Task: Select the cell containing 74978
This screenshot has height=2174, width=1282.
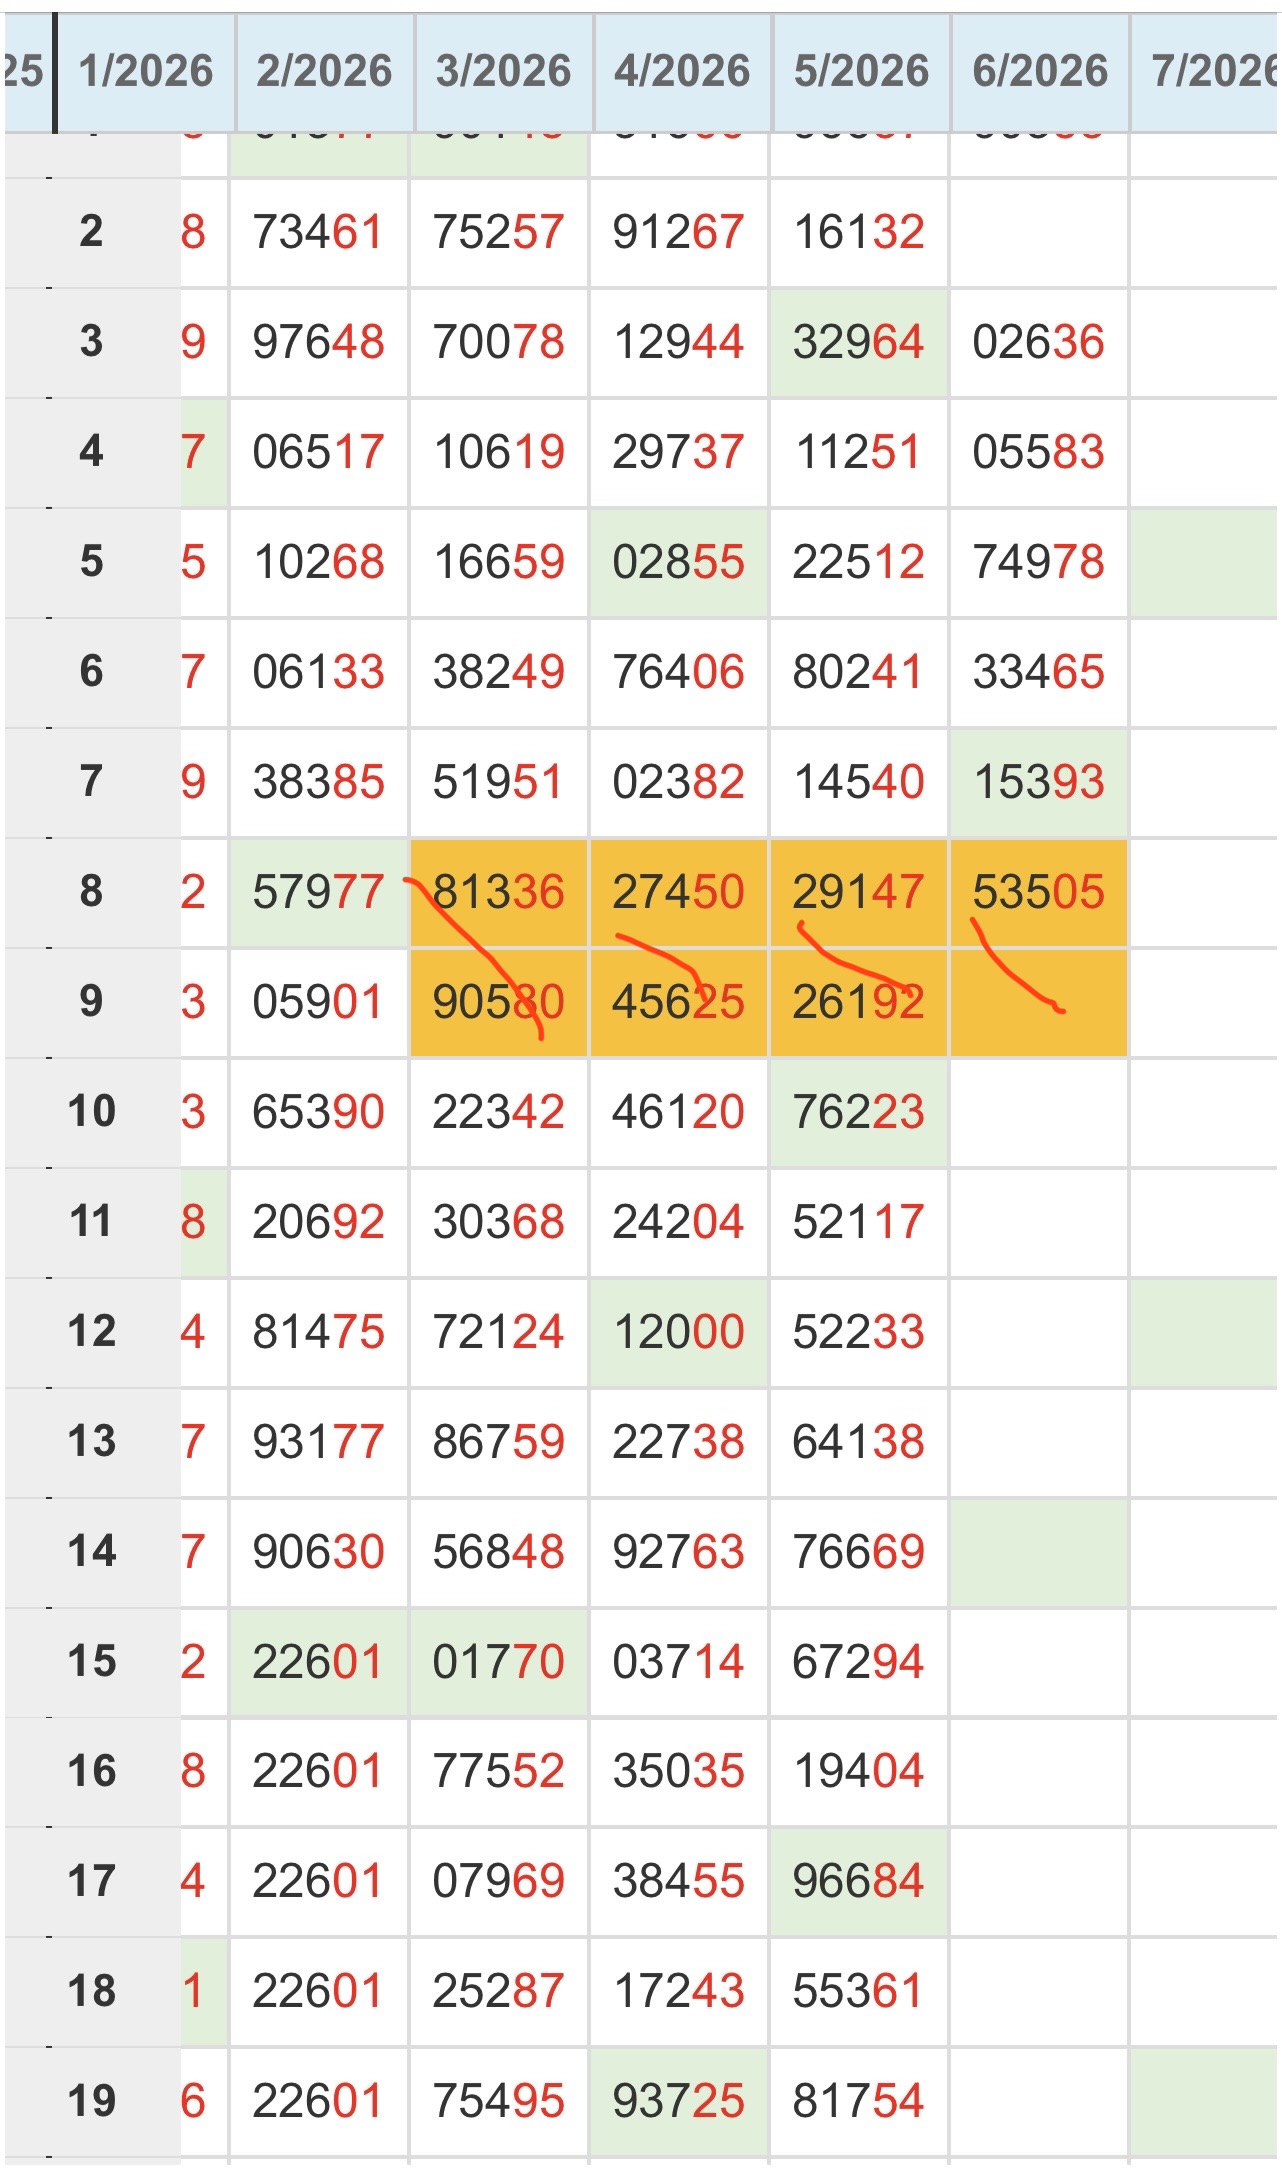Action: coord(1039,563)
